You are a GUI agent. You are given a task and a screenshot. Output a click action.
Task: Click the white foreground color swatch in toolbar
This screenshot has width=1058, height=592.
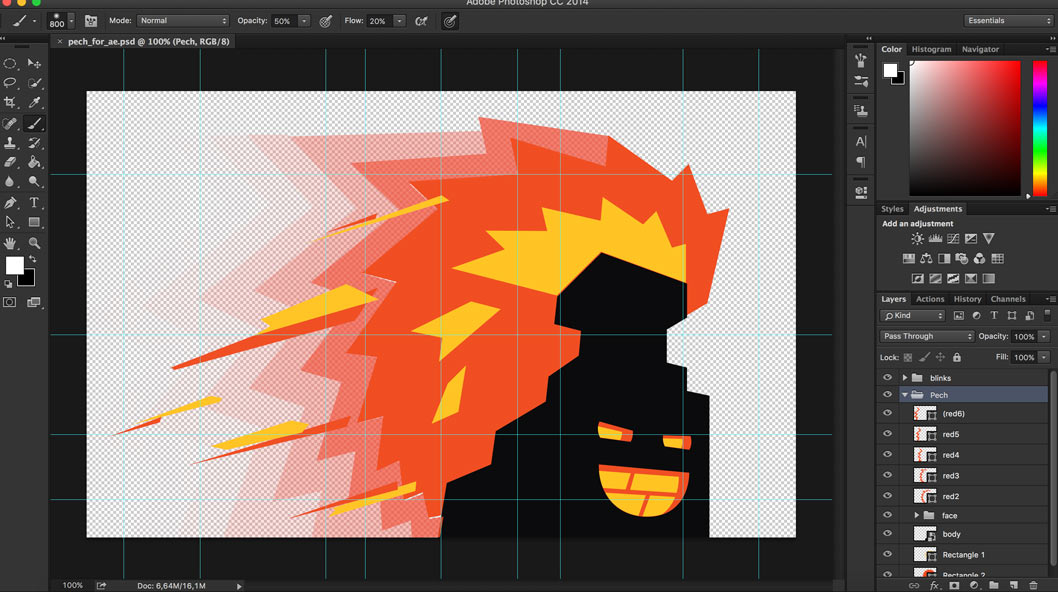14,265
